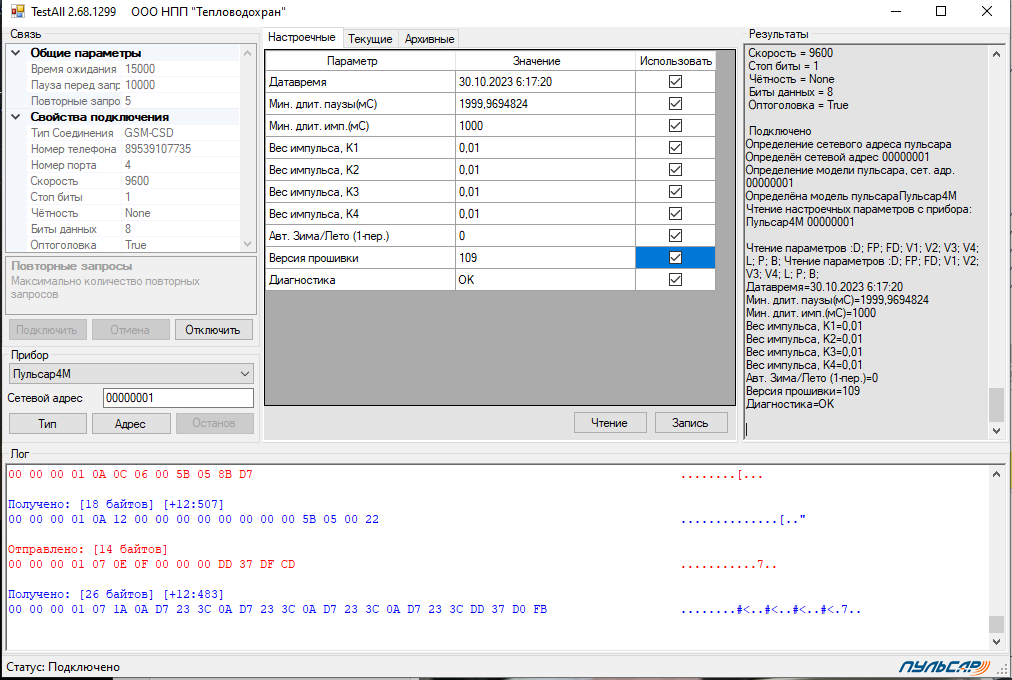The width and height of the screenshot is (1012, 680).
Task: Click the Результаты panel scroll up arrow
Action: pyautogui.click(x=996, y=54)
